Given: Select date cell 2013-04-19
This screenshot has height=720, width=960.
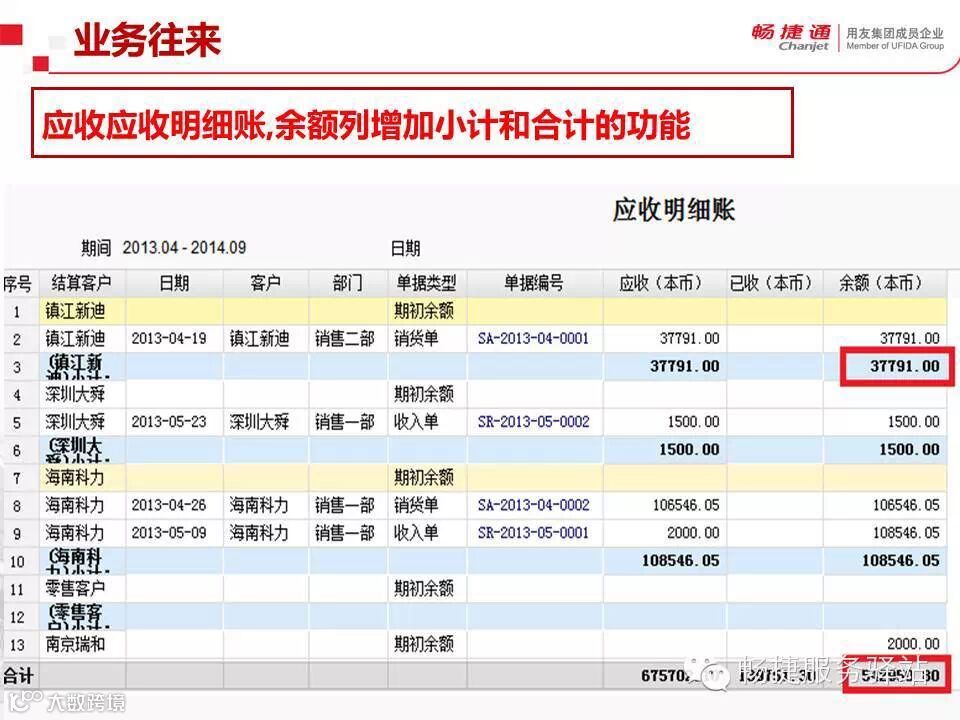Looking at the screenshot, I should click(169, 339).
